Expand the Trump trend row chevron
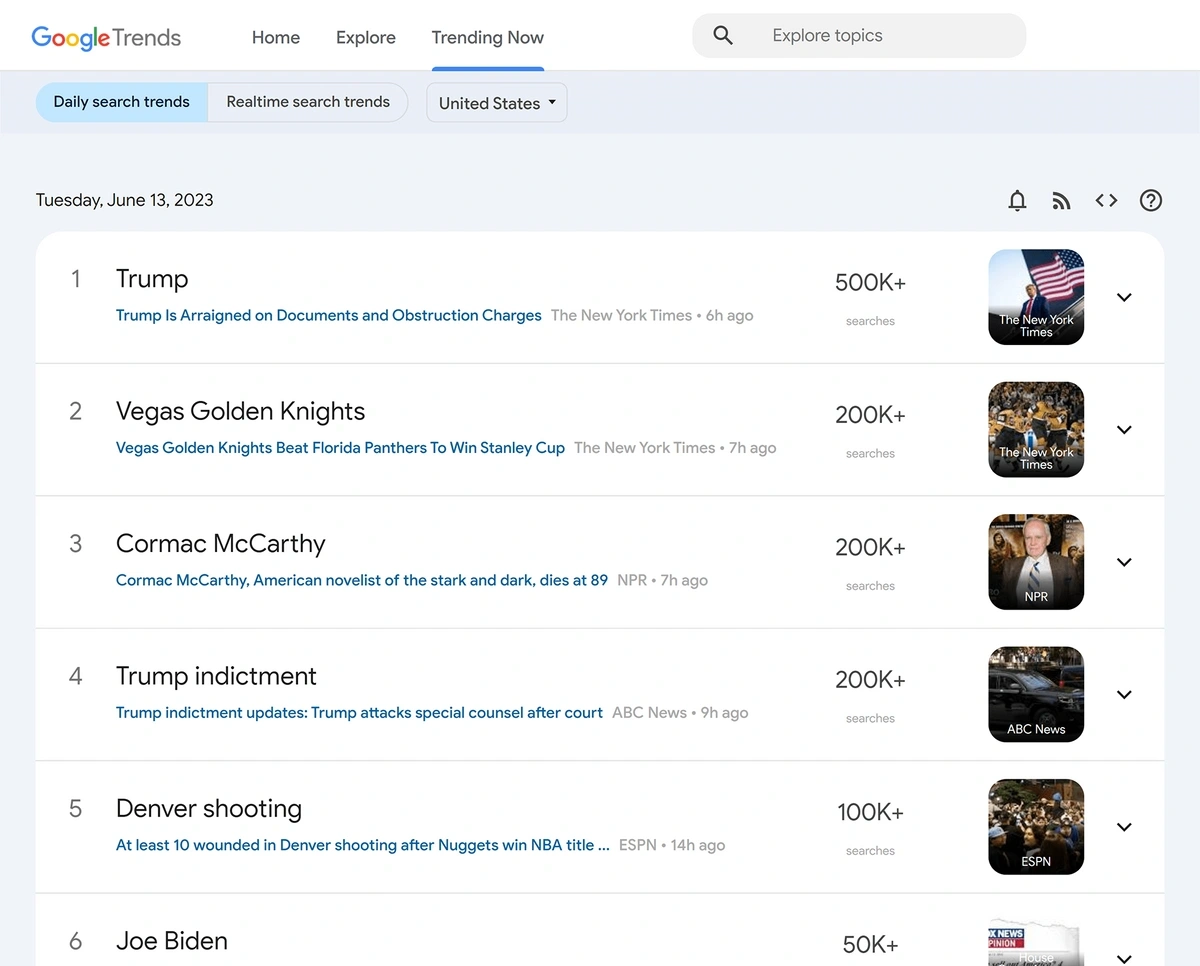 pos(1124,297)
